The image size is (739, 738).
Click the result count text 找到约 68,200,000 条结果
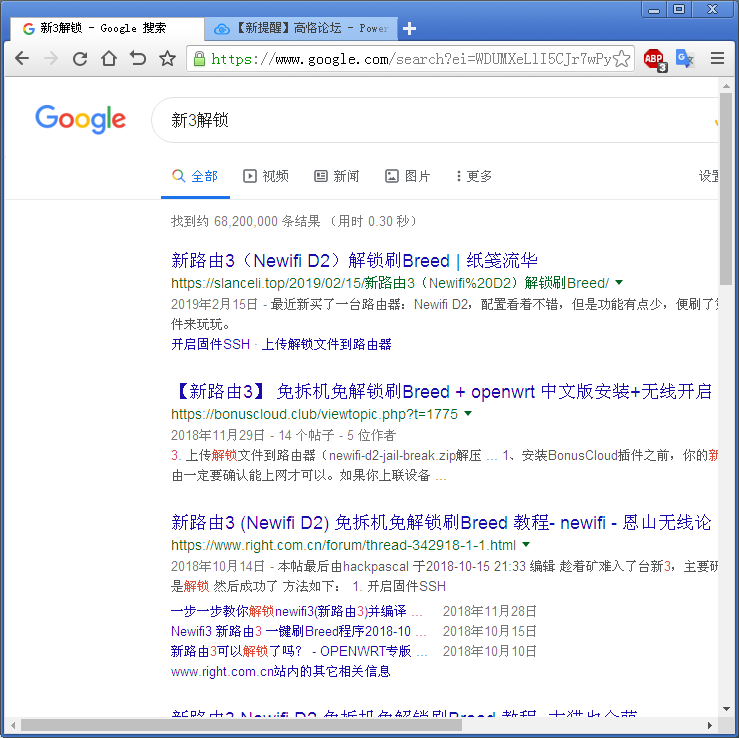coord(246,221)
